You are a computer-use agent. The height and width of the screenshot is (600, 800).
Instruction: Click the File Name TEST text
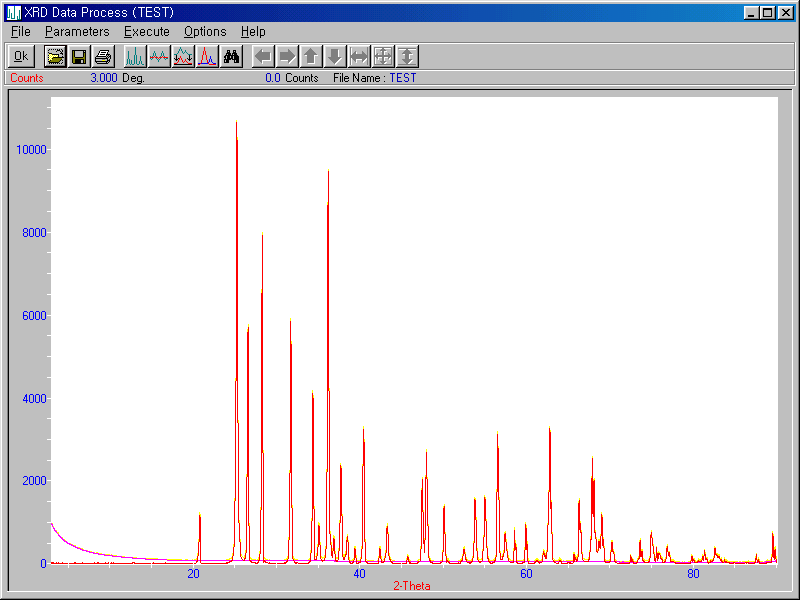pos(374,78)
